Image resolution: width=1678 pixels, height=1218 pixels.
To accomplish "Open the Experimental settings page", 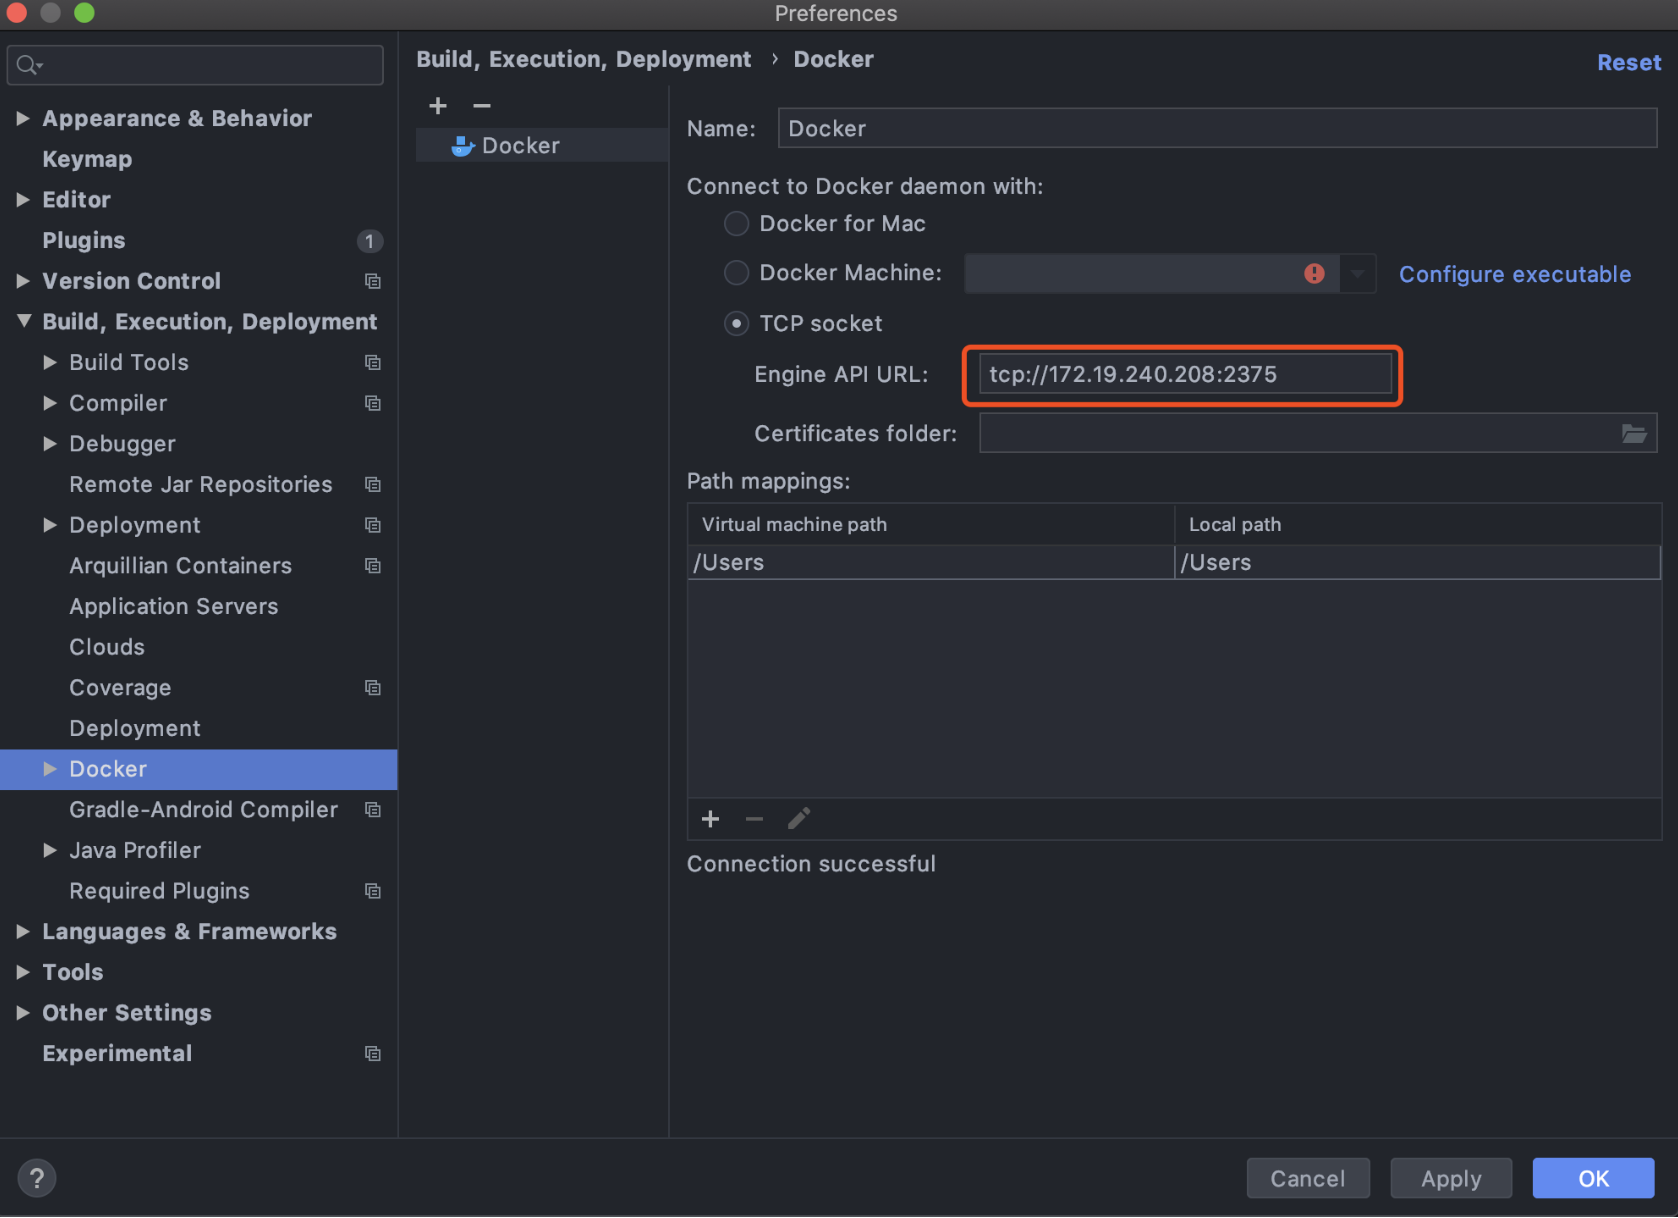I will (117, 1054).
